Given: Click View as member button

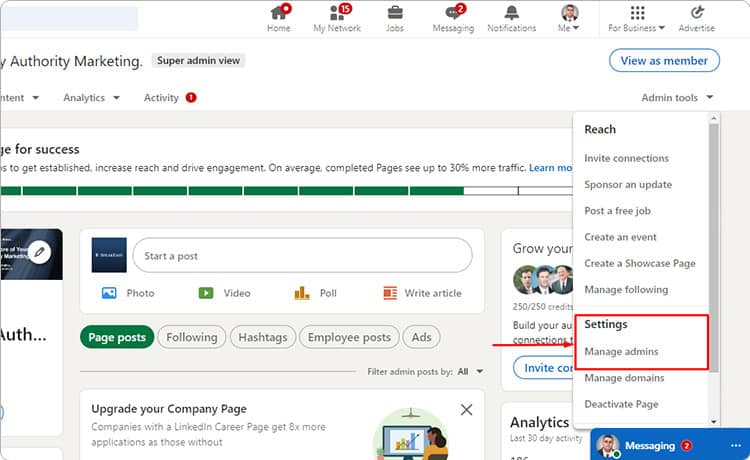Looking at the screenshot, I should point(664,61).
